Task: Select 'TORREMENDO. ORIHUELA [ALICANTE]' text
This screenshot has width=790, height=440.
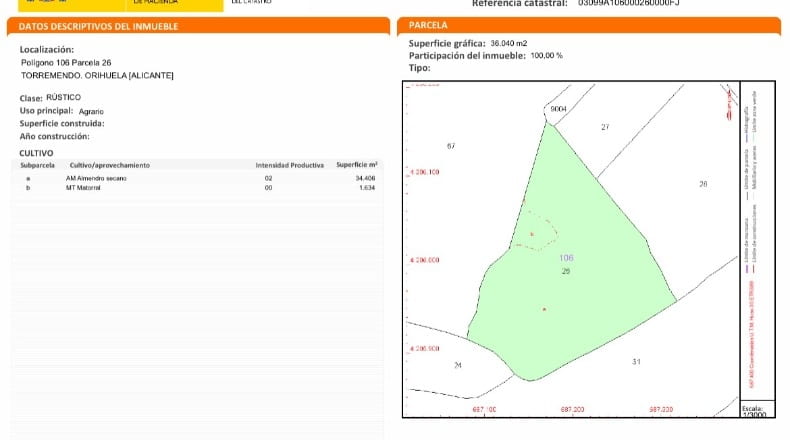Action: (97, 76)
